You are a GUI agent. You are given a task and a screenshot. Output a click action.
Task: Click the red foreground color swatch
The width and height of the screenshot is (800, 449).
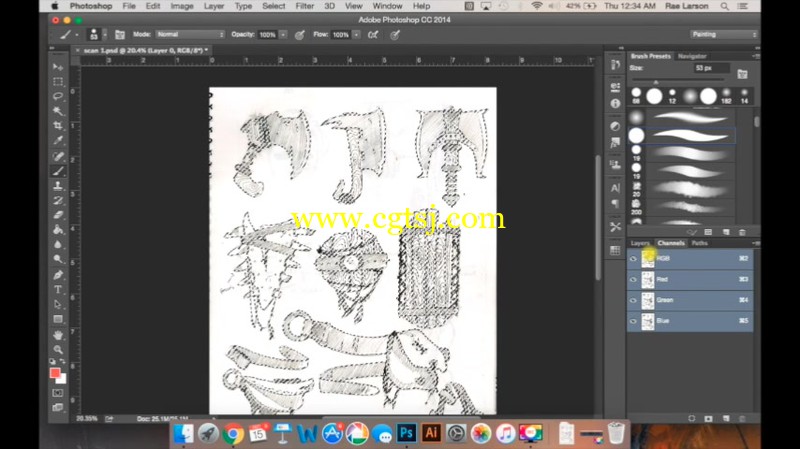[55, 373]
